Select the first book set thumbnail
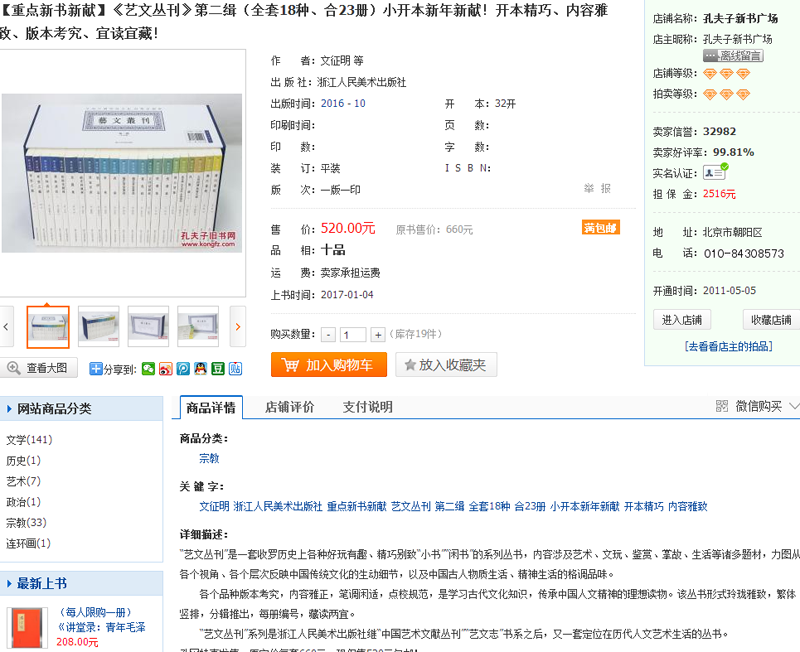 [x=48, y=327]
